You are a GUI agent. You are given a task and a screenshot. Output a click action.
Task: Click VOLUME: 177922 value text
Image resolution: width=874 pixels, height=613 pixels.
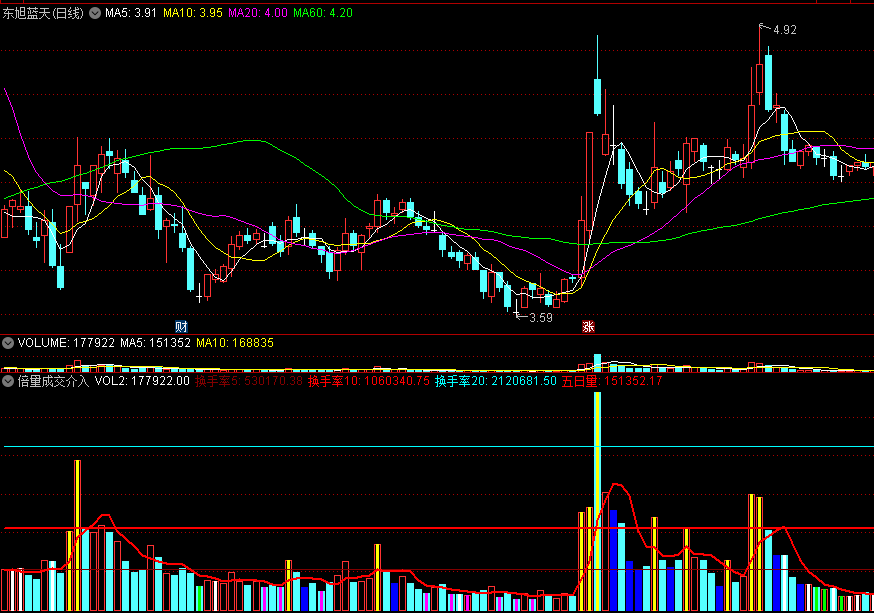click(x=66, y=343)
